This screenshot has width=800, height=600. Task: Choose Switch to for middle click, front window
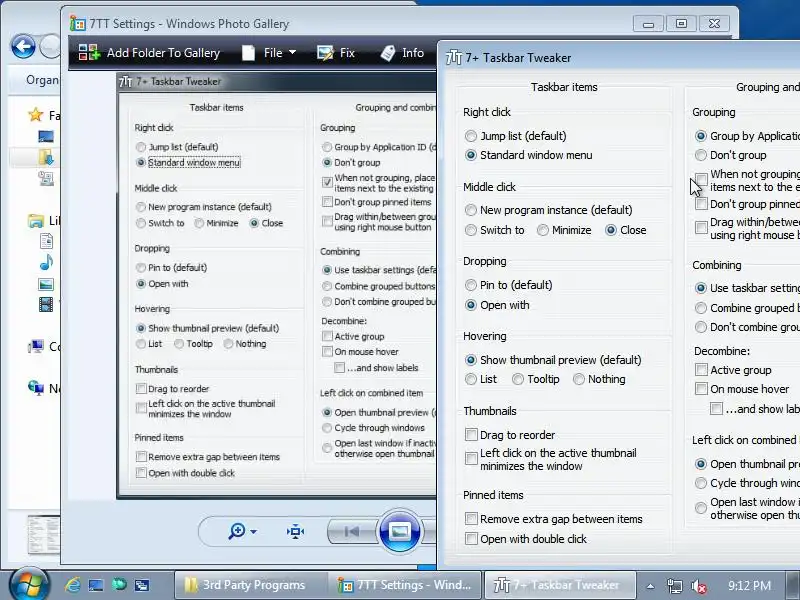pyautogui.click(x=471, y=230)
